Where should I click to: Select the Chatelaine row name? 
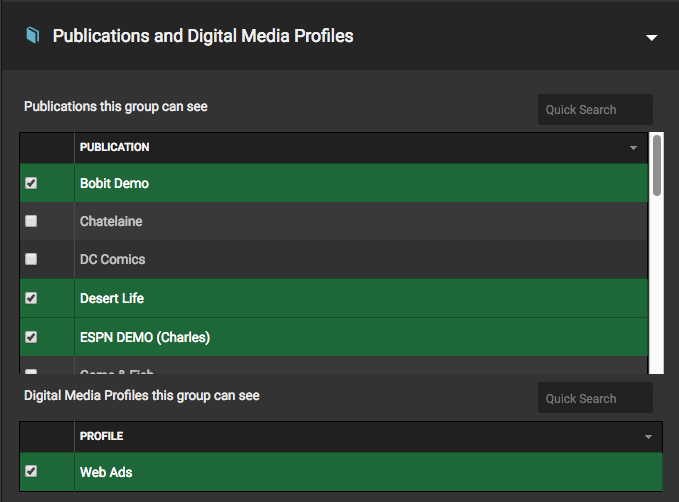[111, 221]
